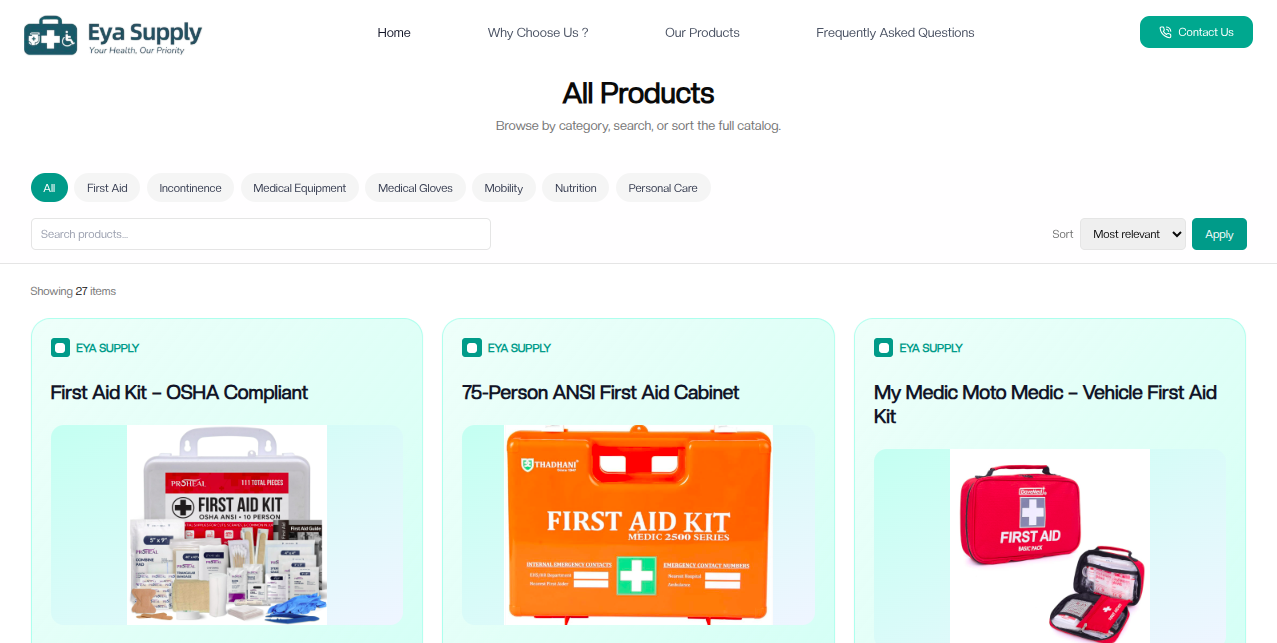Open the Sort dropdown
This screenshot has width=1277, height=643.
pos(1132,234)
